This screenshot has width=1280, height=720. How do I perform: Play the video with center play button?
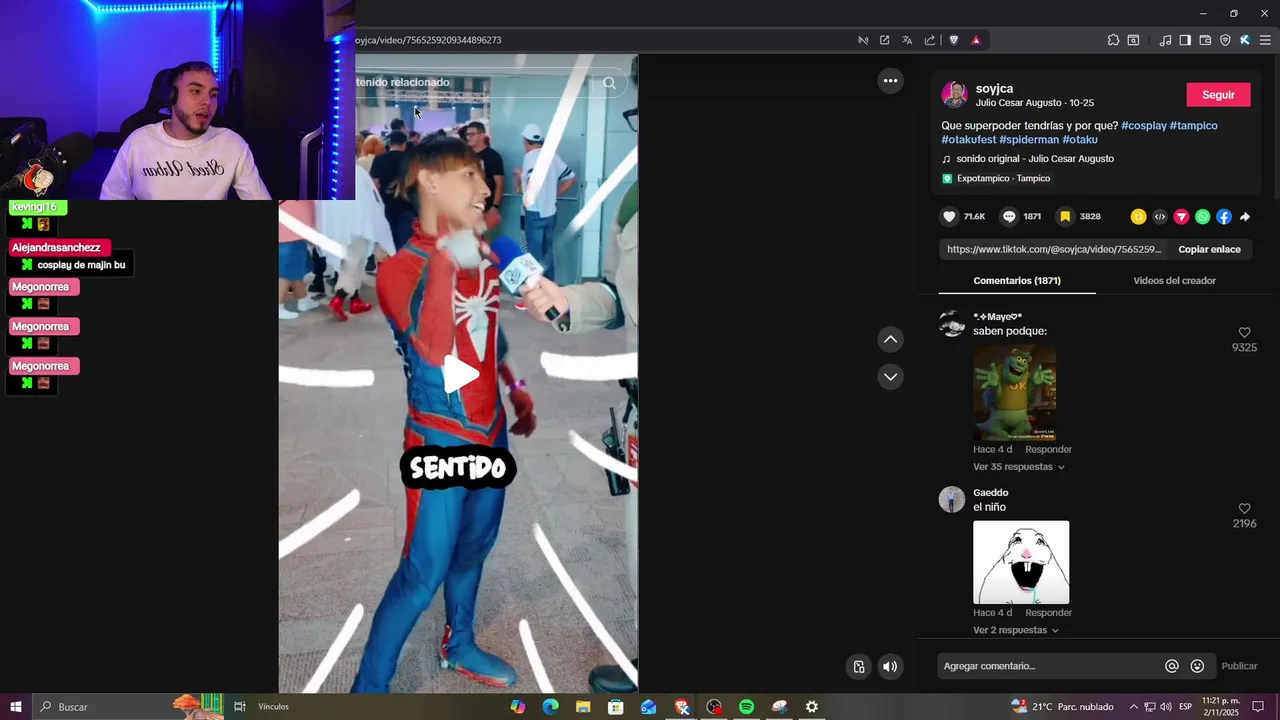click(x=459, y=375)
